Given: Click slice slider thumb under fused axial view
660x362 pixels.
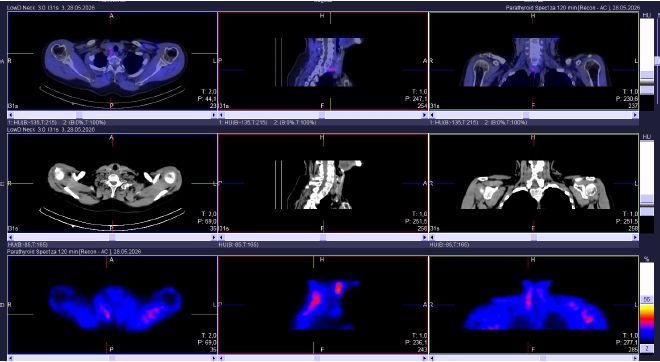Looking at the screenshot, I should [79, 115].
